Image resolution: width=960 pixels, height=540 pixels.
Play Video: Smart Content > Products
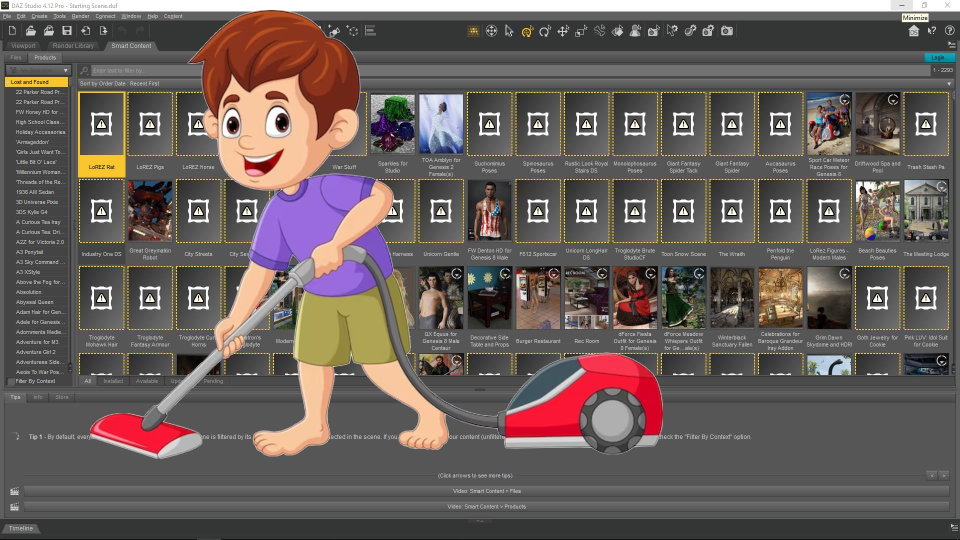click(x=486, y=506)
